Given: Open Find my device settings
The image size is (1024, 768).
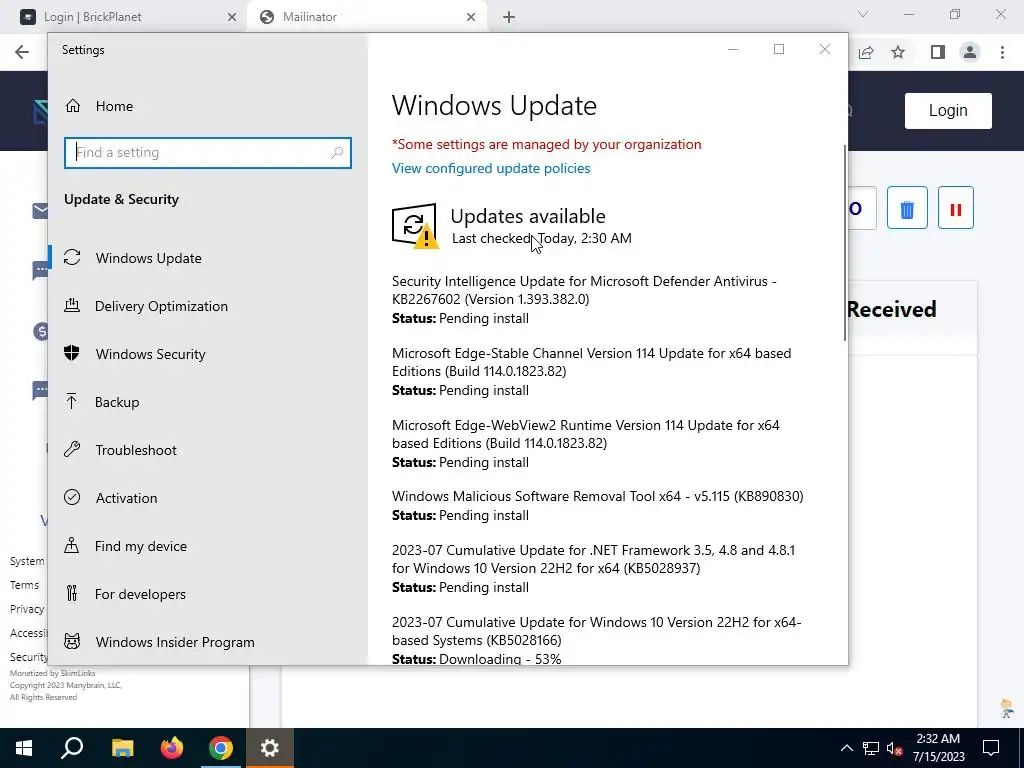Looking at the screenshot, I should (140, 546).
